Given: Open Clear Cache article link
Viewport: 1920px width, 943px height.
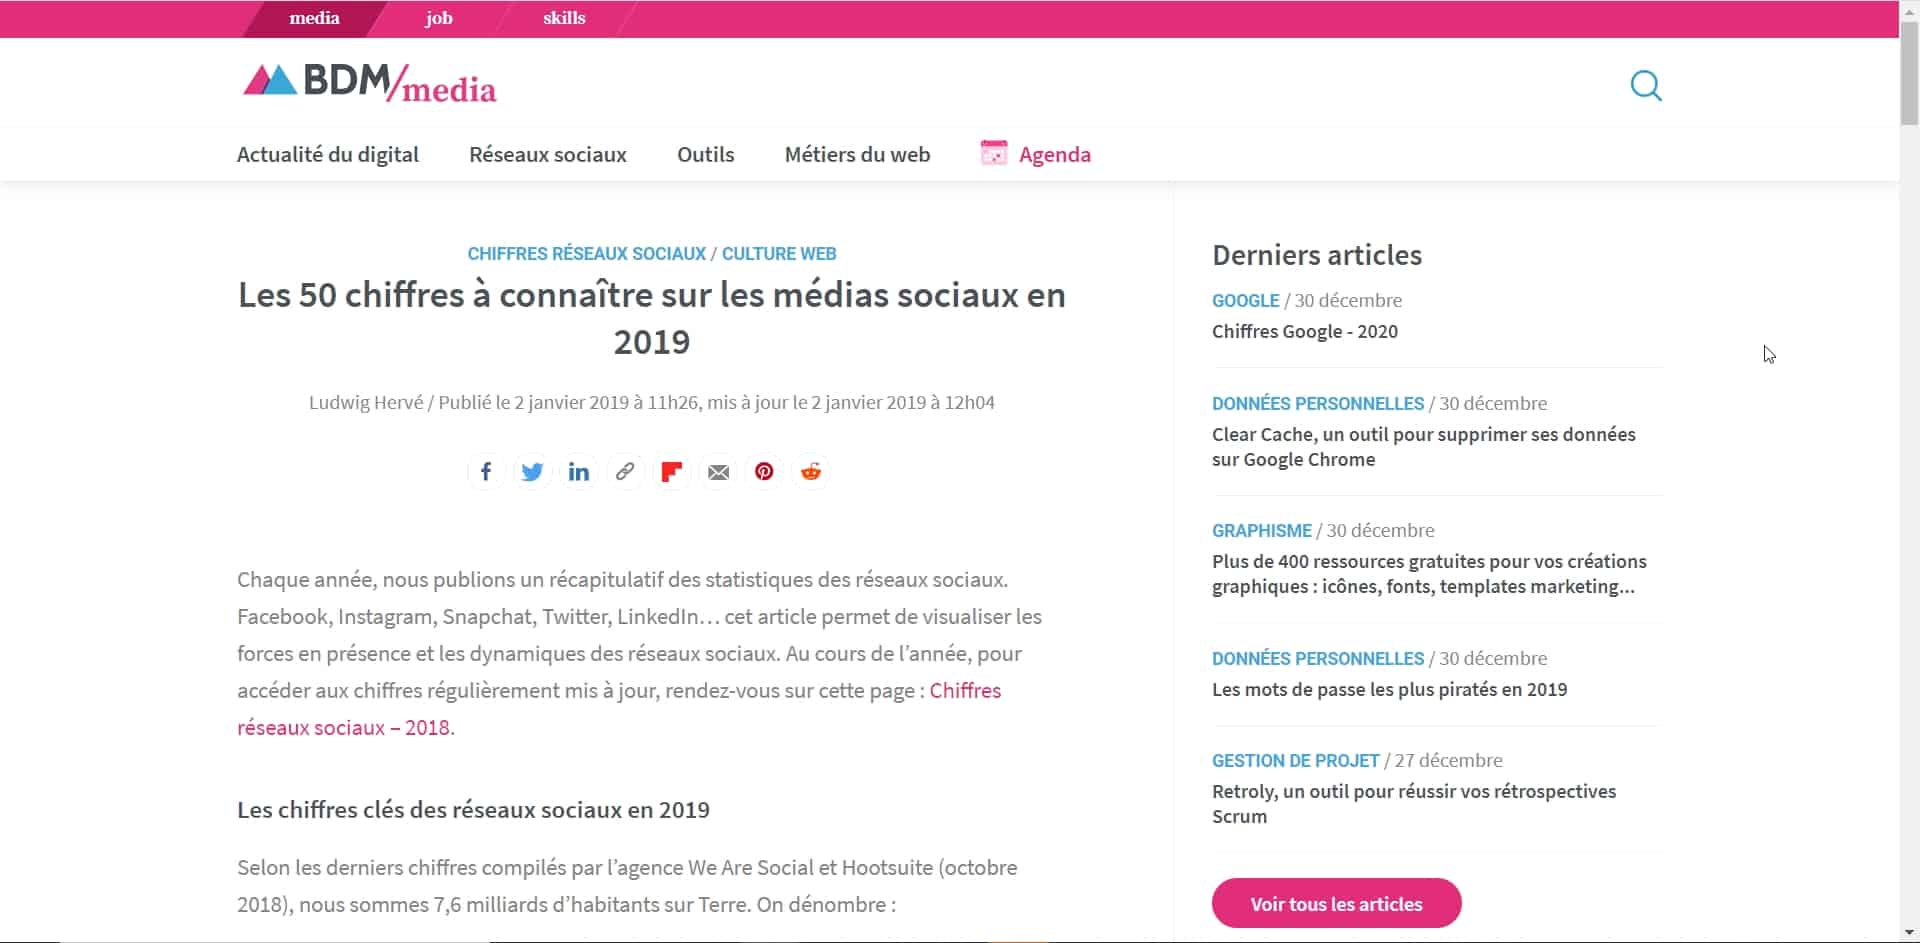Looking at the screenshot, I should click(1424, 447).
